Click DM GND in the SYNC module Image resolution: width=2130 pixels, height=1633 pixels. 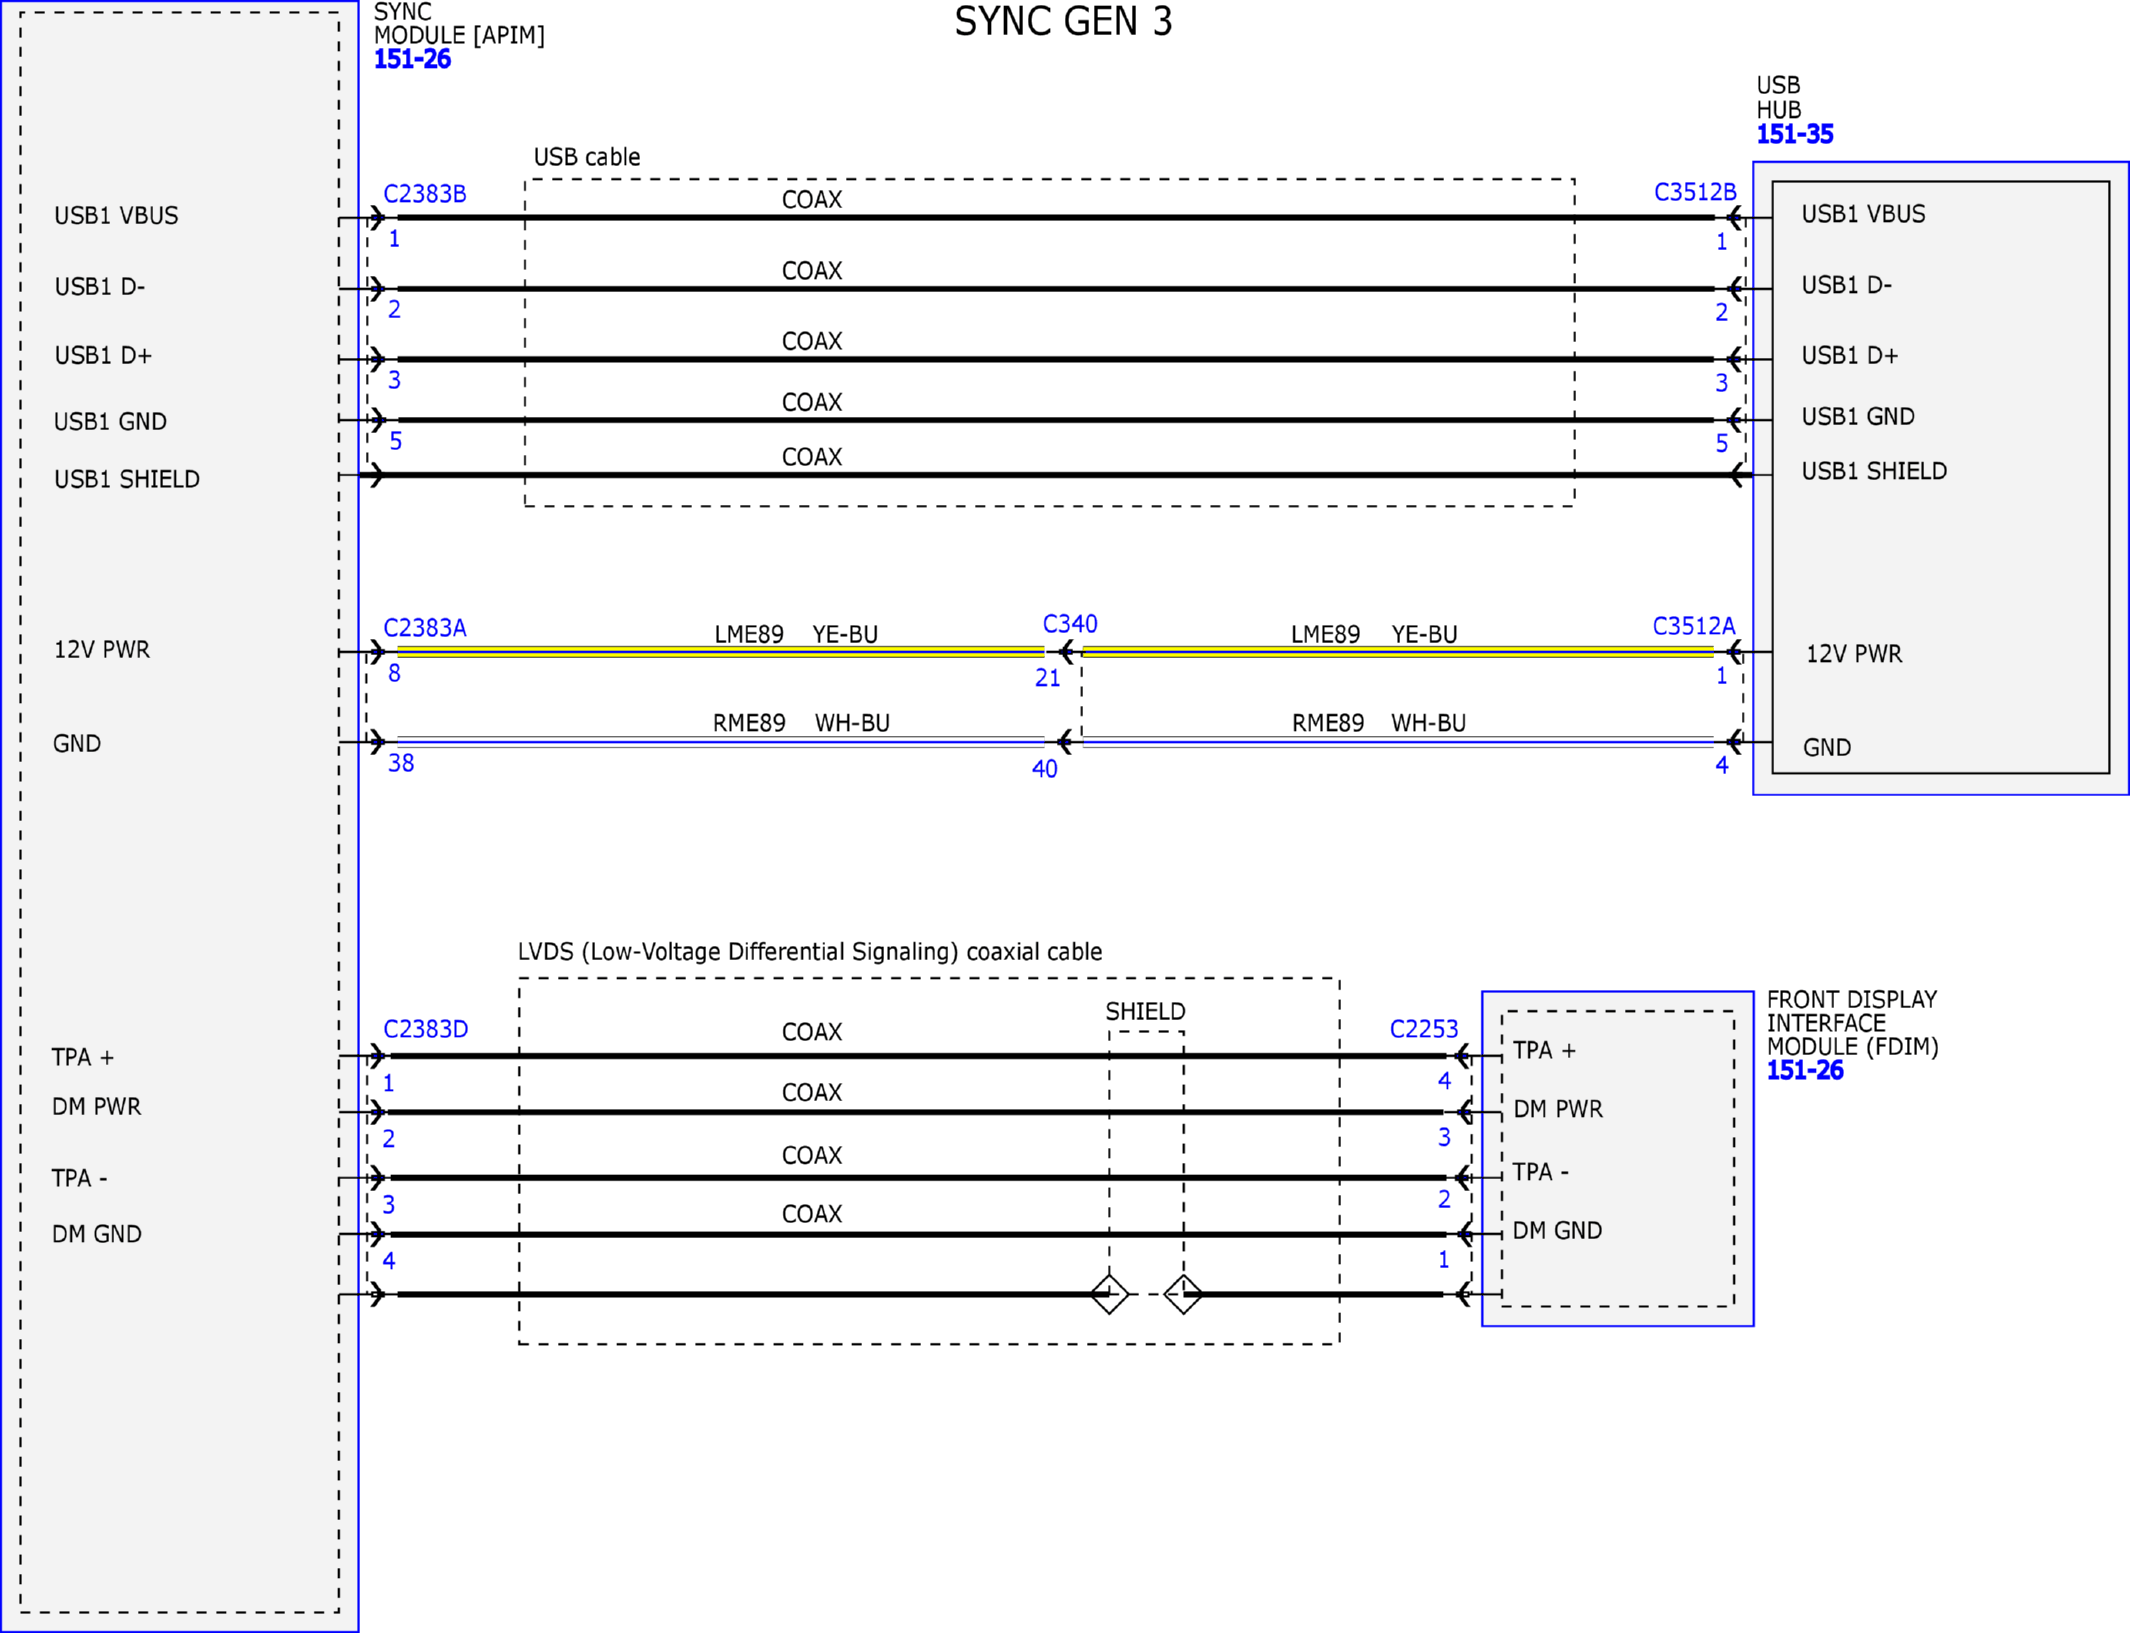[97, 1234]
